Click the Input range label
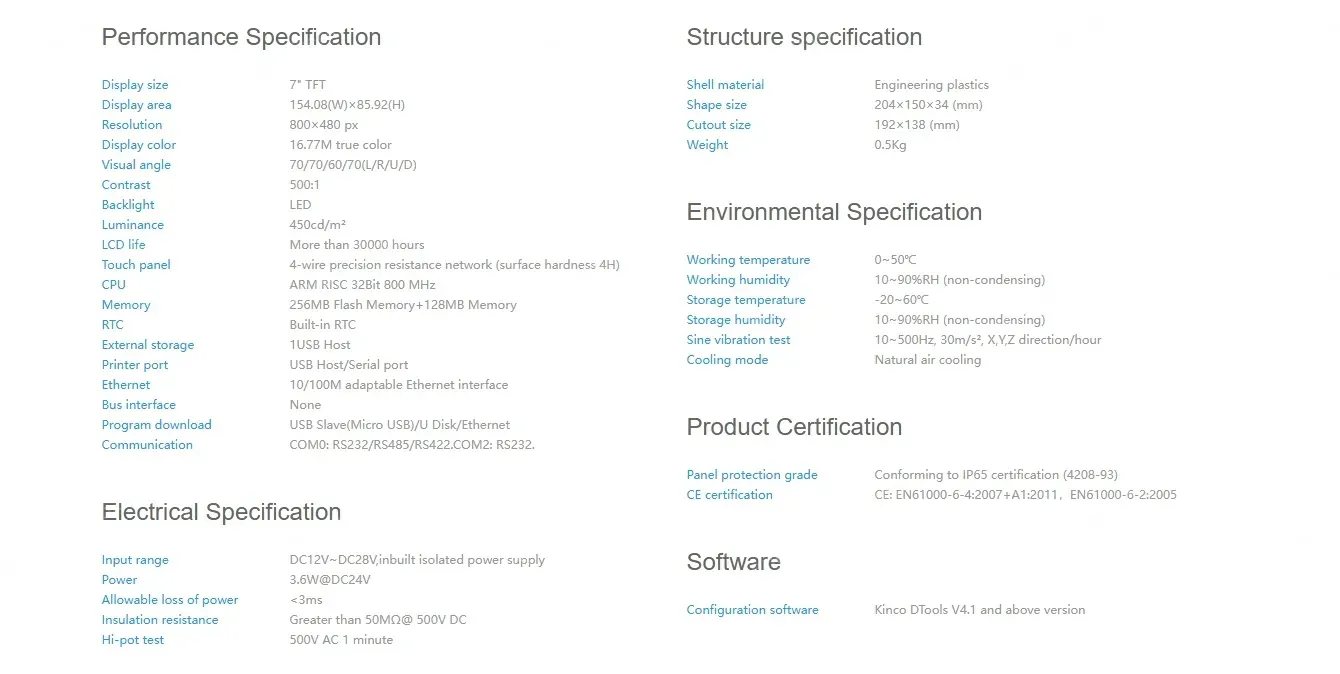Image resolution: width=1340 pixels, height=674 pixels. click(x=135, y=560)
